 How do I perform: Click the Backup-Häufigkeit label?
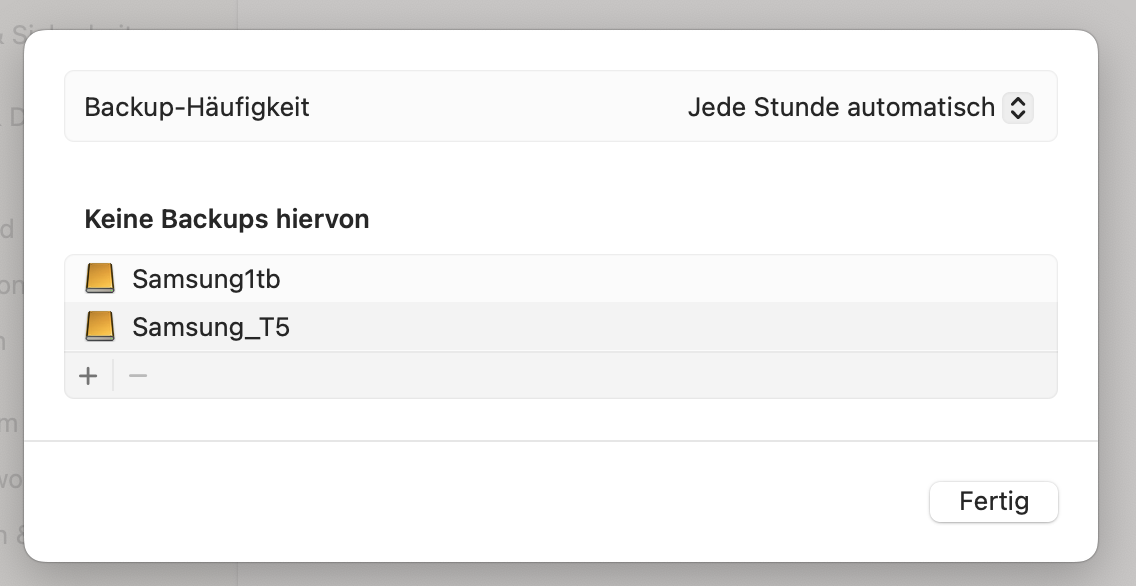197,107
